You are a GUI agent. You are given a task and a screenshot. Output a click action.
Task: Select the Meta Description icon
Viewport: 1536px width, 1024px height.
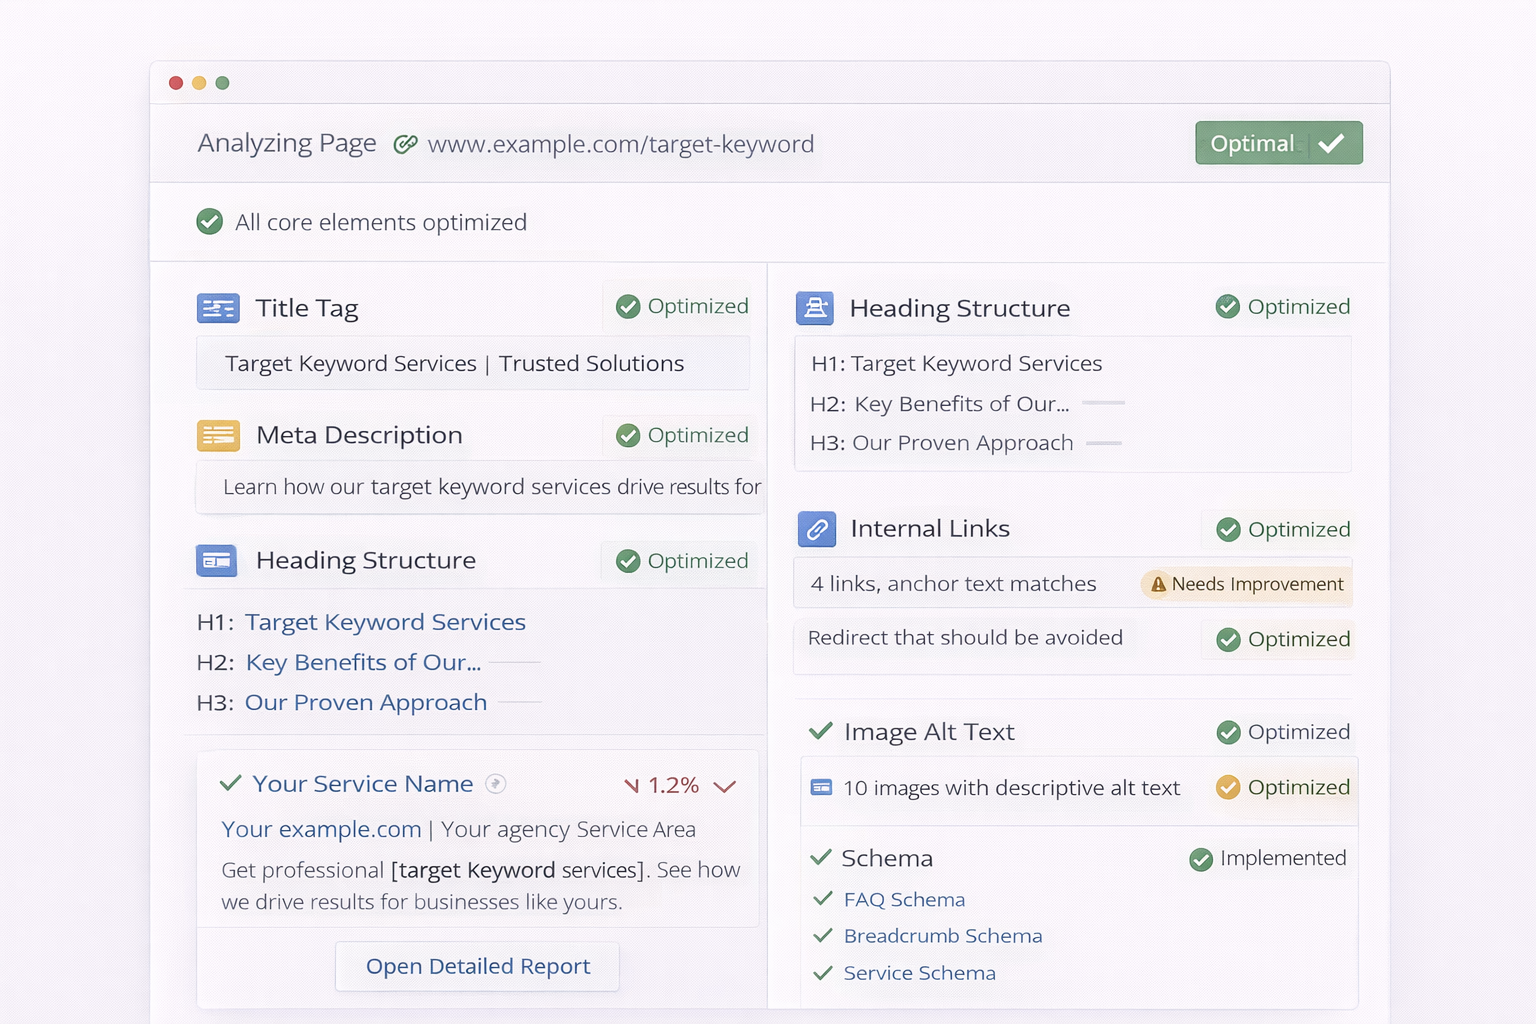[218, 435]
